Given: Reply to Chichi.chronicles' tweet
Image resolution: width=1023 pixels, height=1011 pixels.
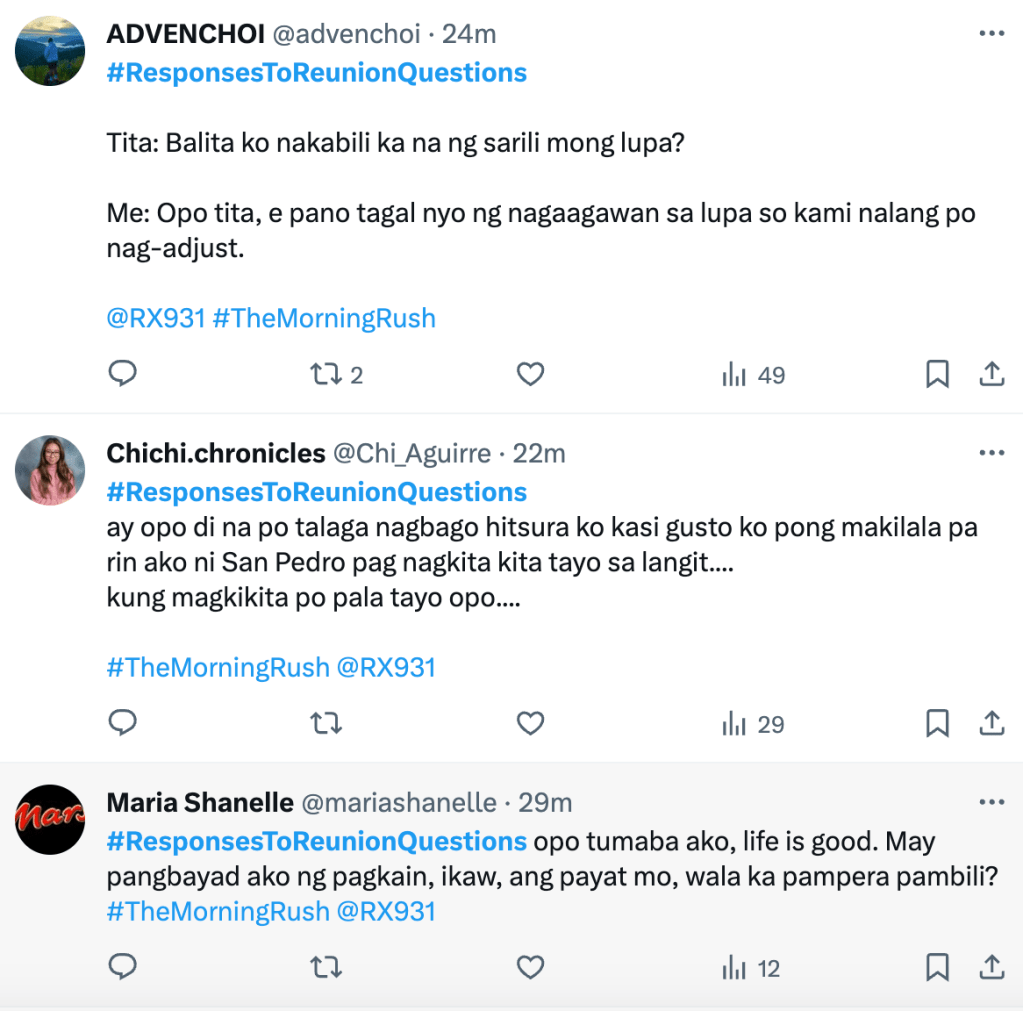Looking at the screenshot, I should tap(122, 723).
